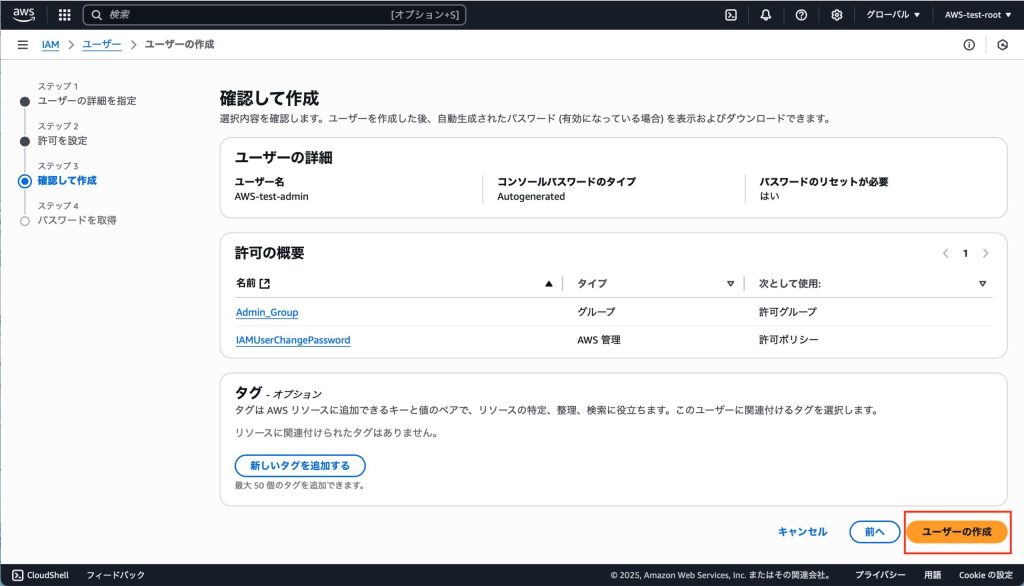This screenshot has width=1024, height=586.
Task: Open the info panel icon
Action: click(969, 44)
